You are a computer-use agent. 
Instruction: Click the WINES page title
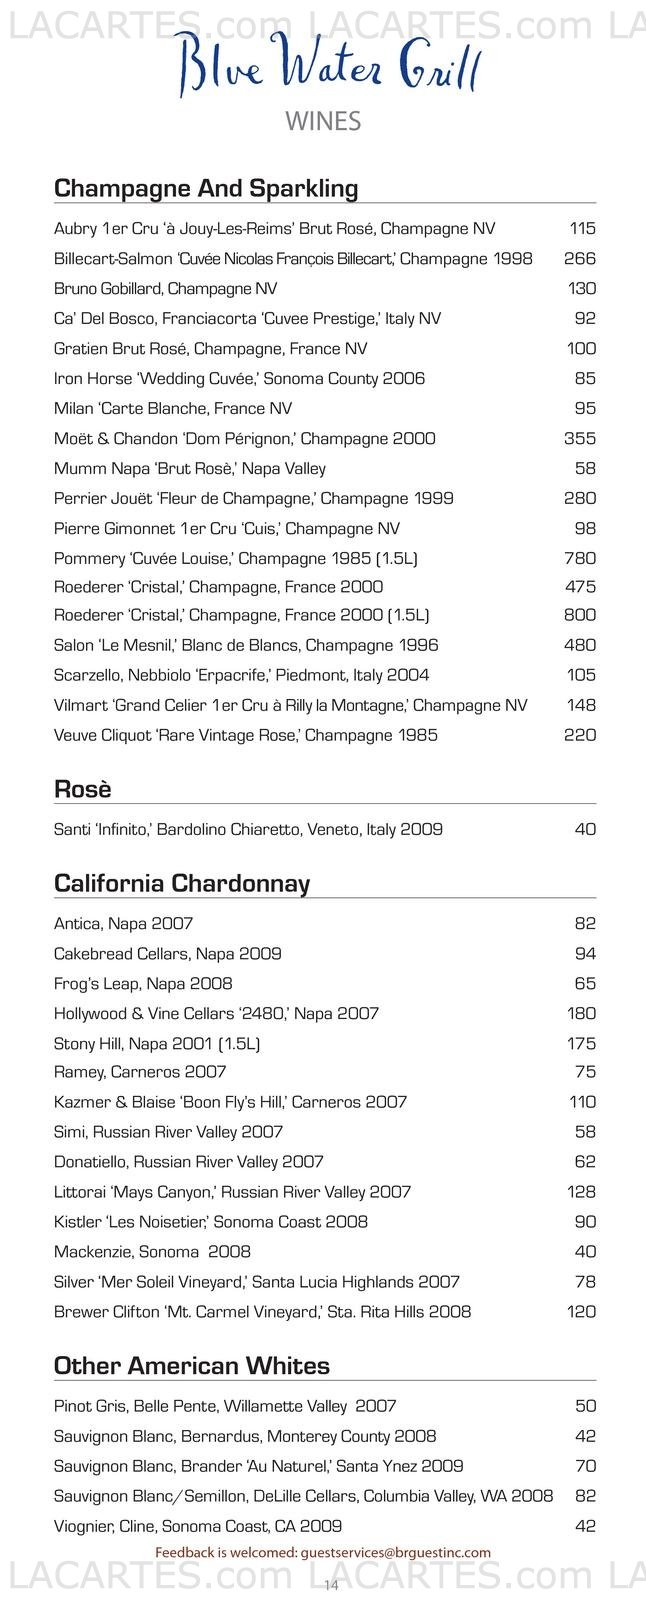[x=323, y=122]
